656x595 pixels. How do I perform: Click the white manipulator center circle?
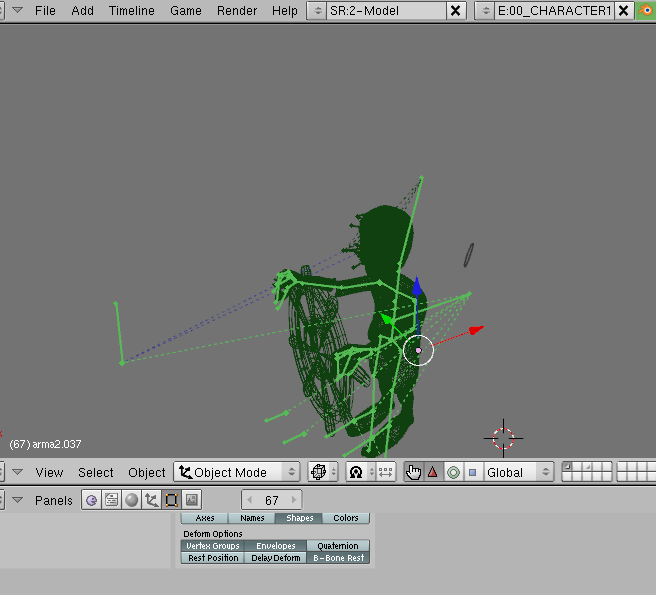(418, 350)
